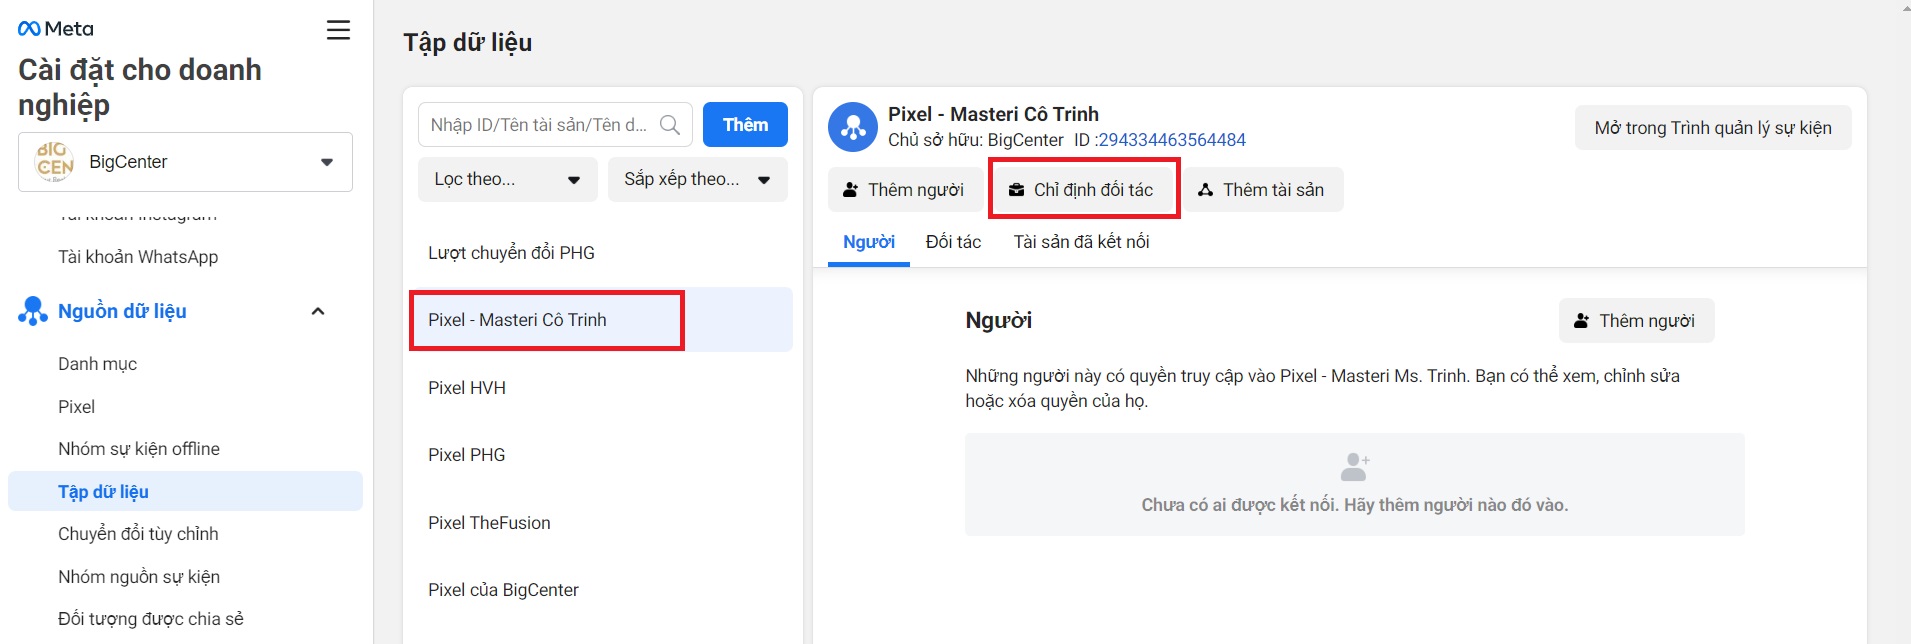The image size is (1911, 644).
Task: Click Chỉ định đối tác button
Action: (x=1081, y=190)
